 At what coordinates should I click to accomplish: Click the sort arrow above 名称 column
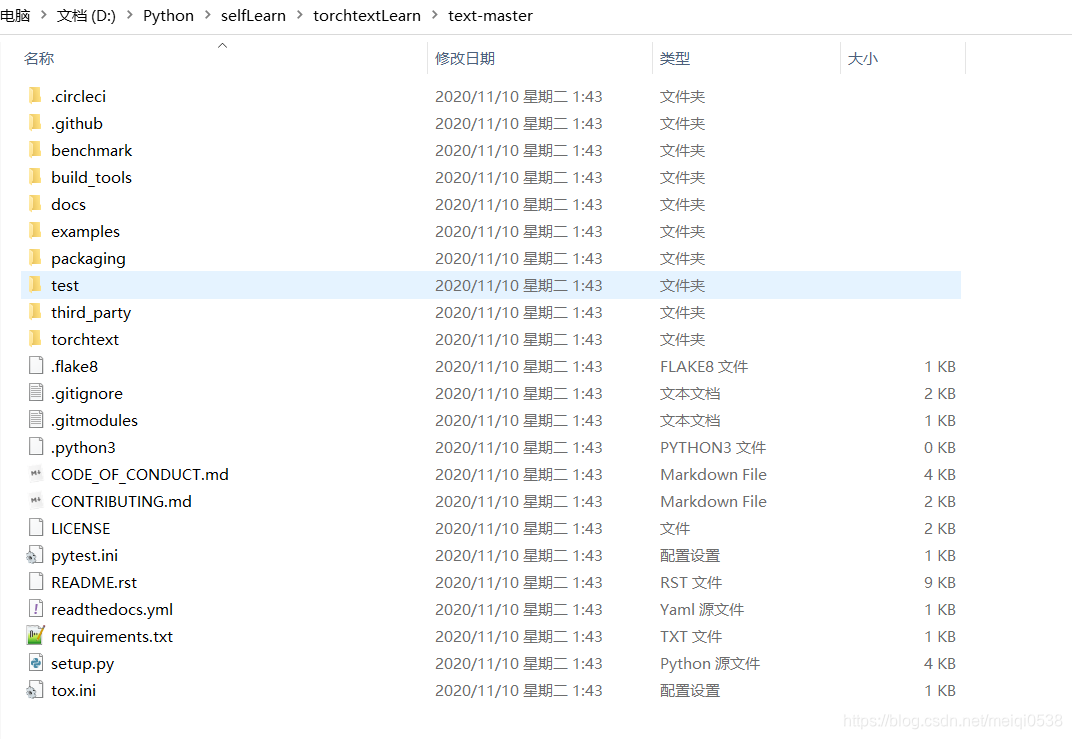click(222, 45)
